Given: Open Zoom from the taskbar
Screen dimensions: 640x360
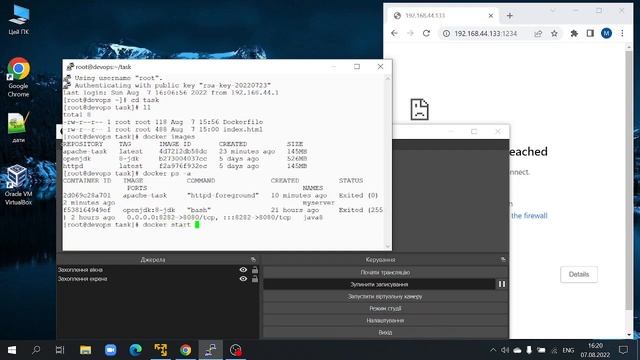Looking at the screenshot, I should 110,350.
